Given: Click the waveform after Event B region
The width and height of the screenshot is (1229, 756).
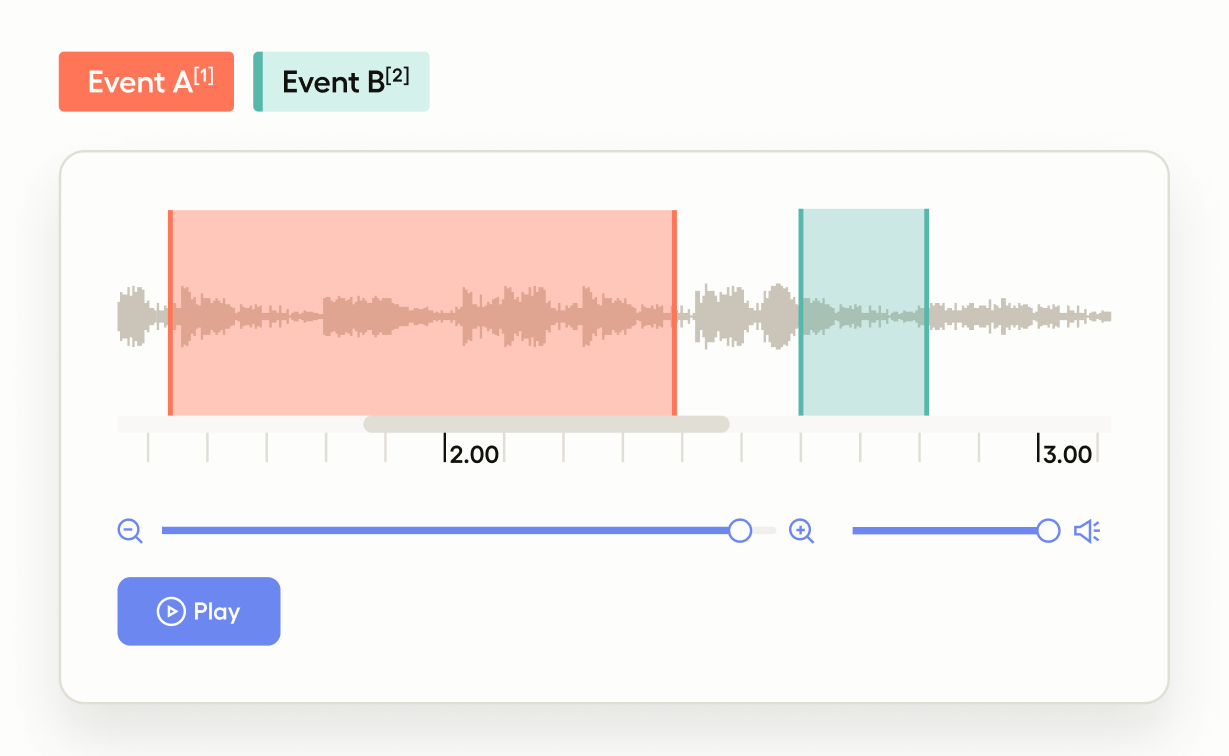Looking at the screenshot, I should 1020,316.
